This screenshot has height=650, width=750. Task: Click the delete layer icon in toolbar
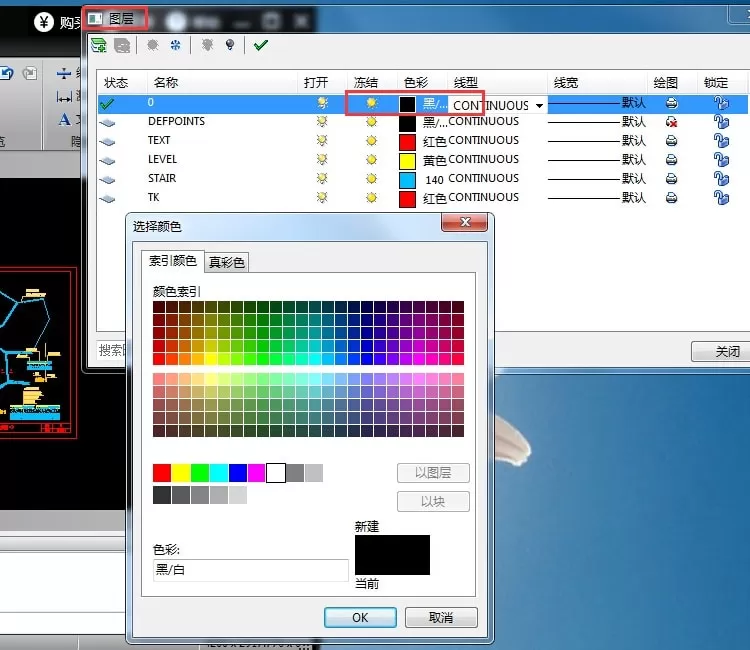(122, 45)
